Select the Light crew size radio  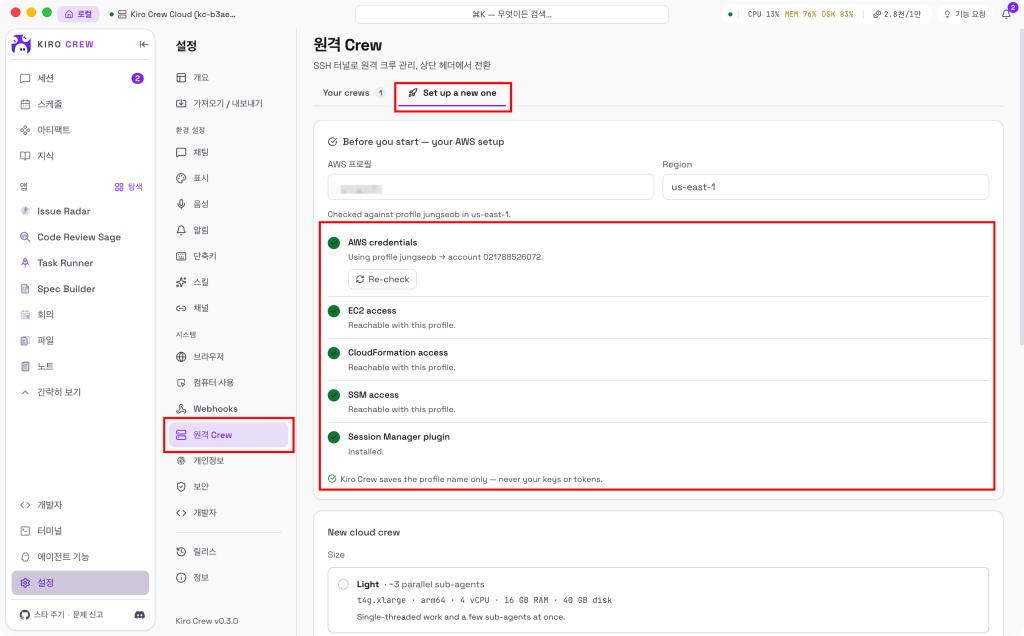(x=344, y=584)
